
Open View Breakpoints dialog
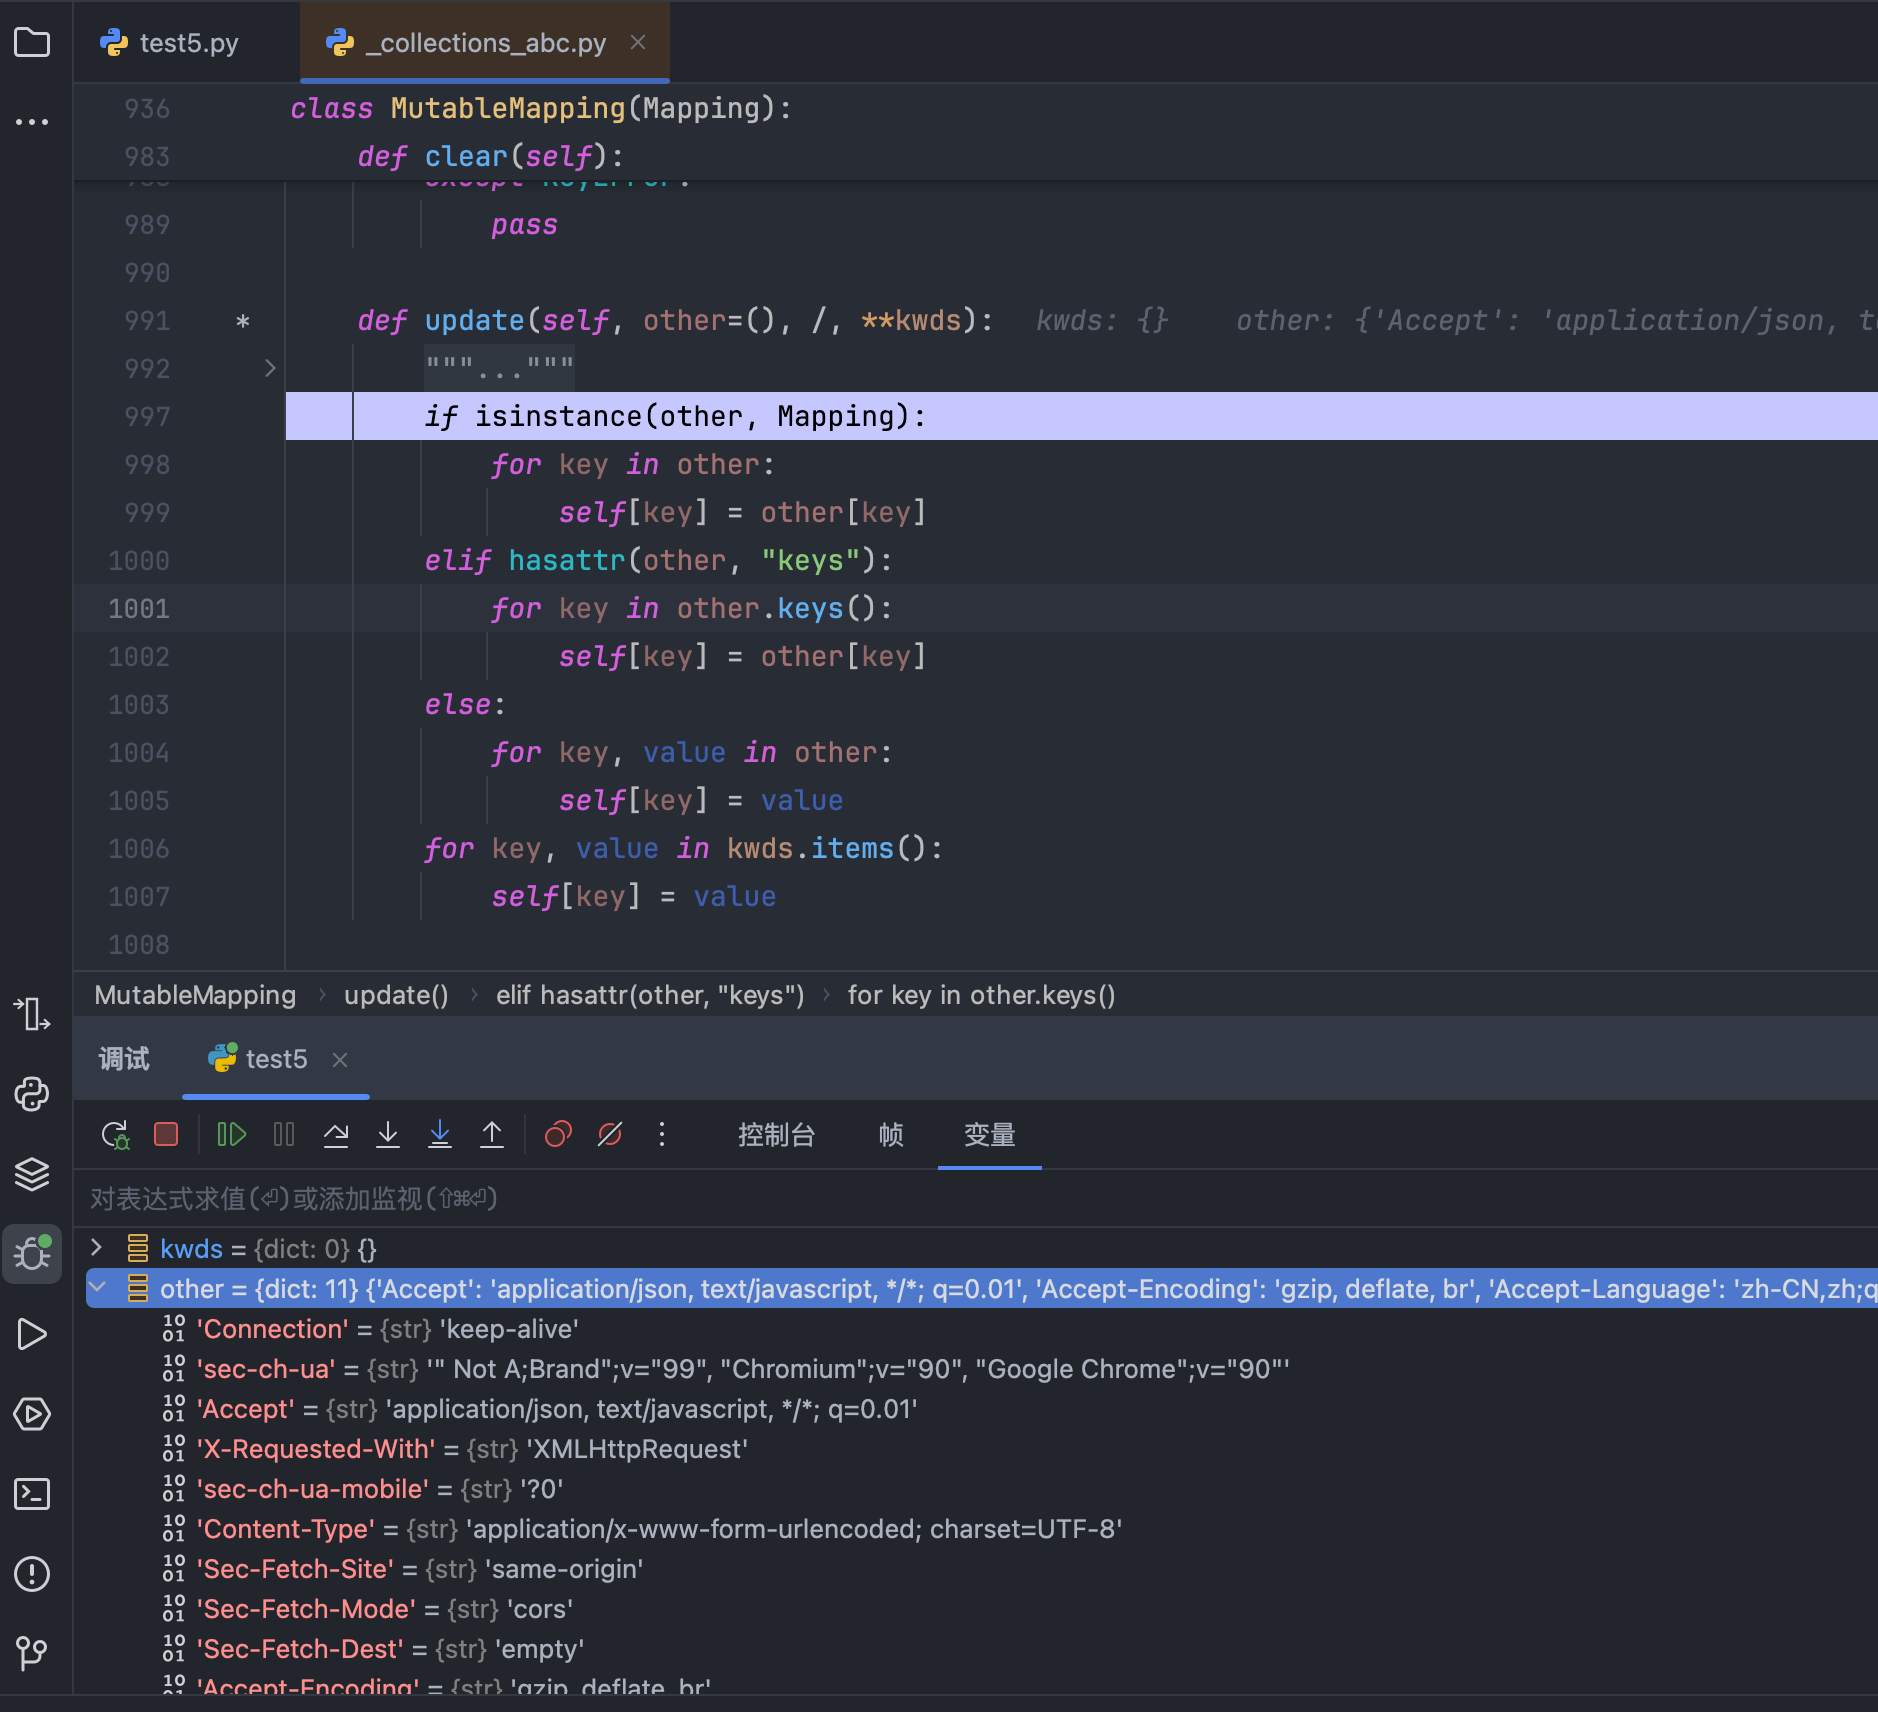558,1135
